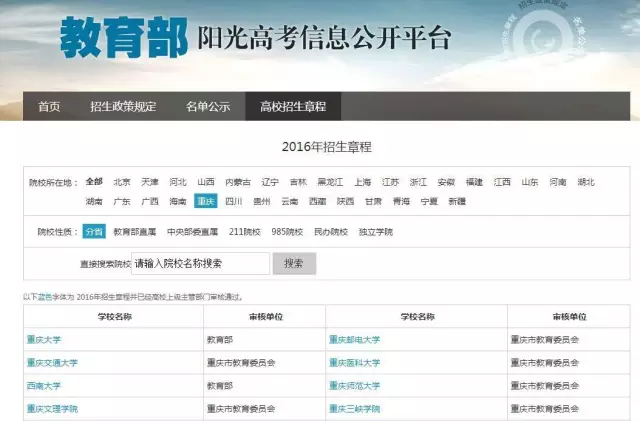Select the 江西 location filter
The height and width of the screenshot is (421, 640).
[x=502, y=182]
